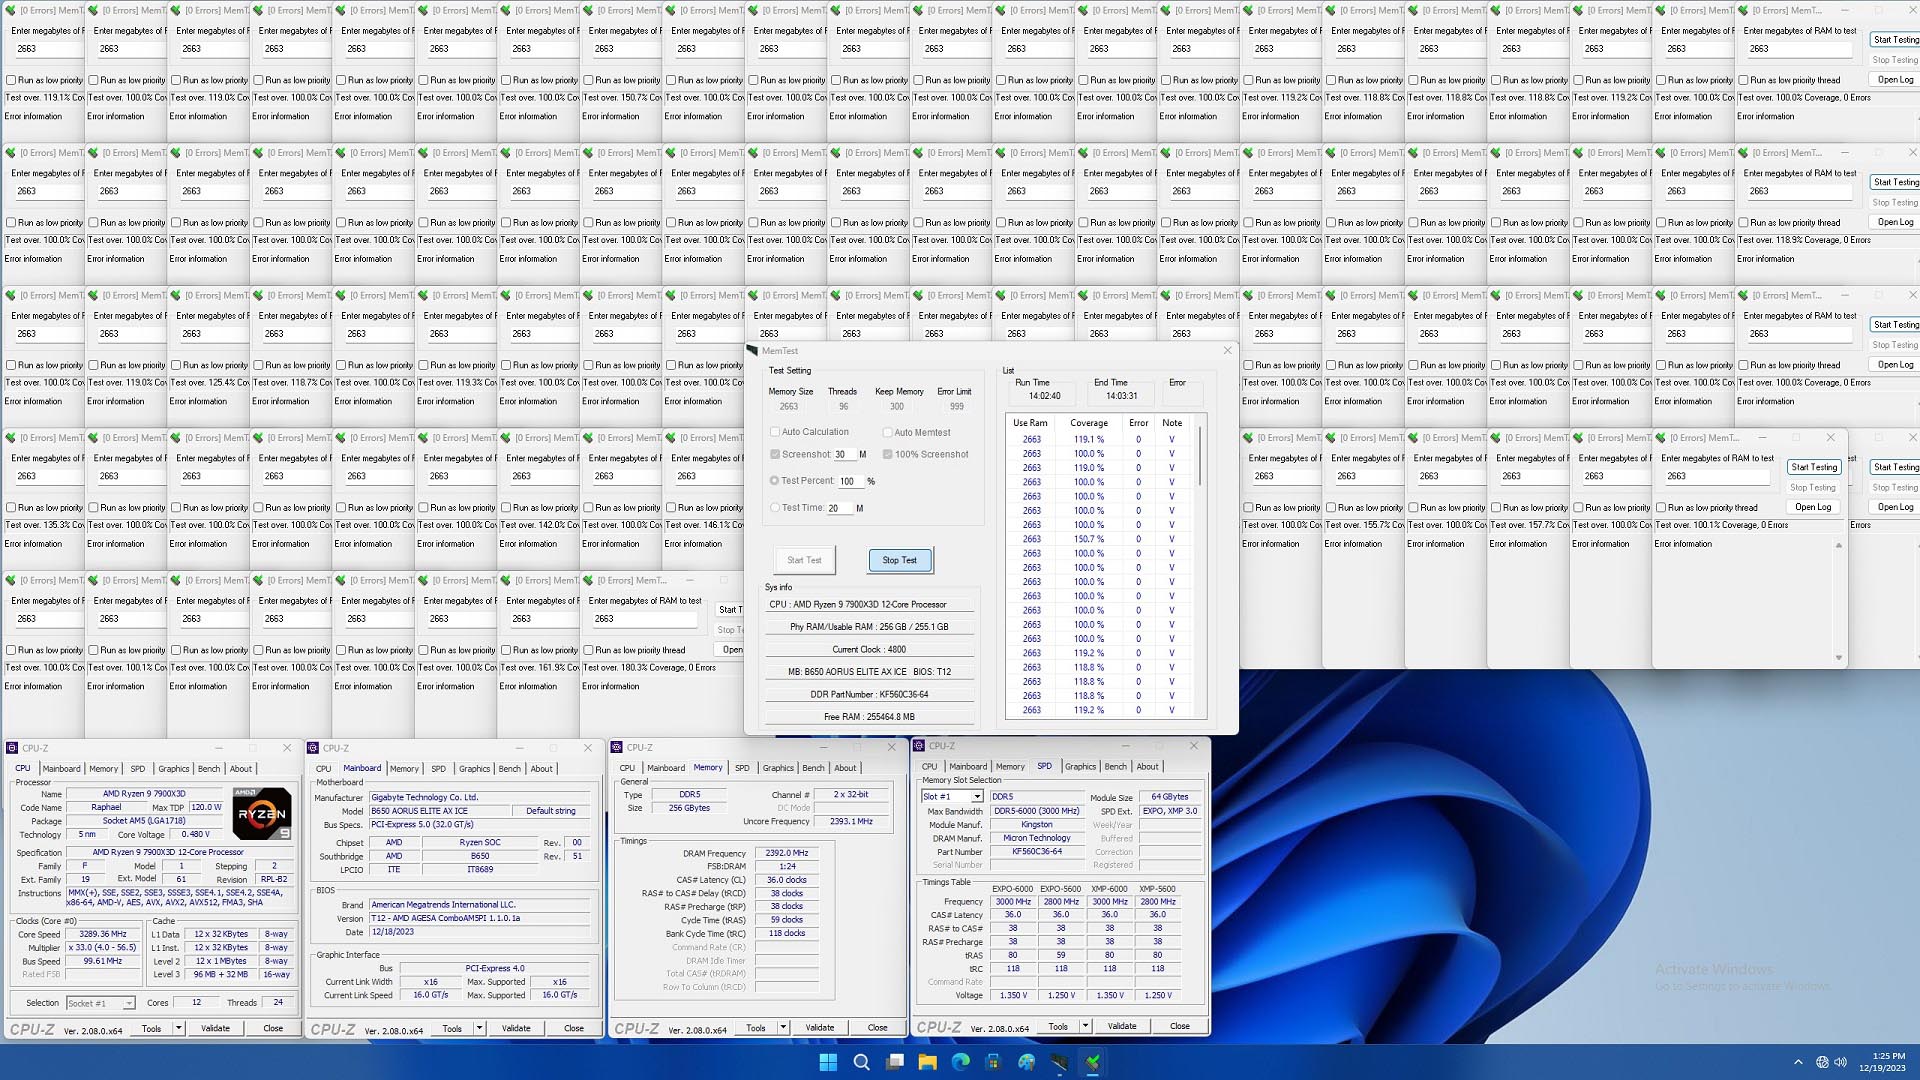The width and height of the screenshot is (1920, 1080).
Task: Click the Search icon on the taskbar
Action: (862, 1062)
